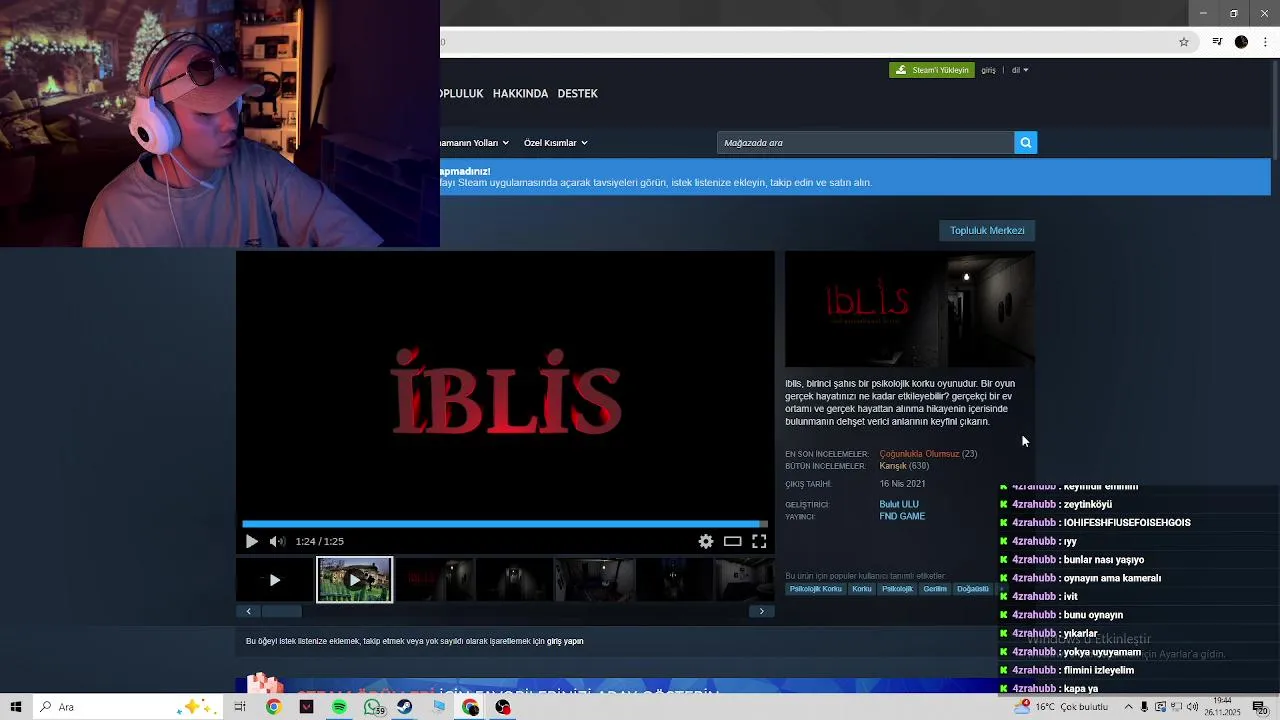Open browser media control icon
Viewport: 1280px width, 720px height.
(x=1217, y=42)
